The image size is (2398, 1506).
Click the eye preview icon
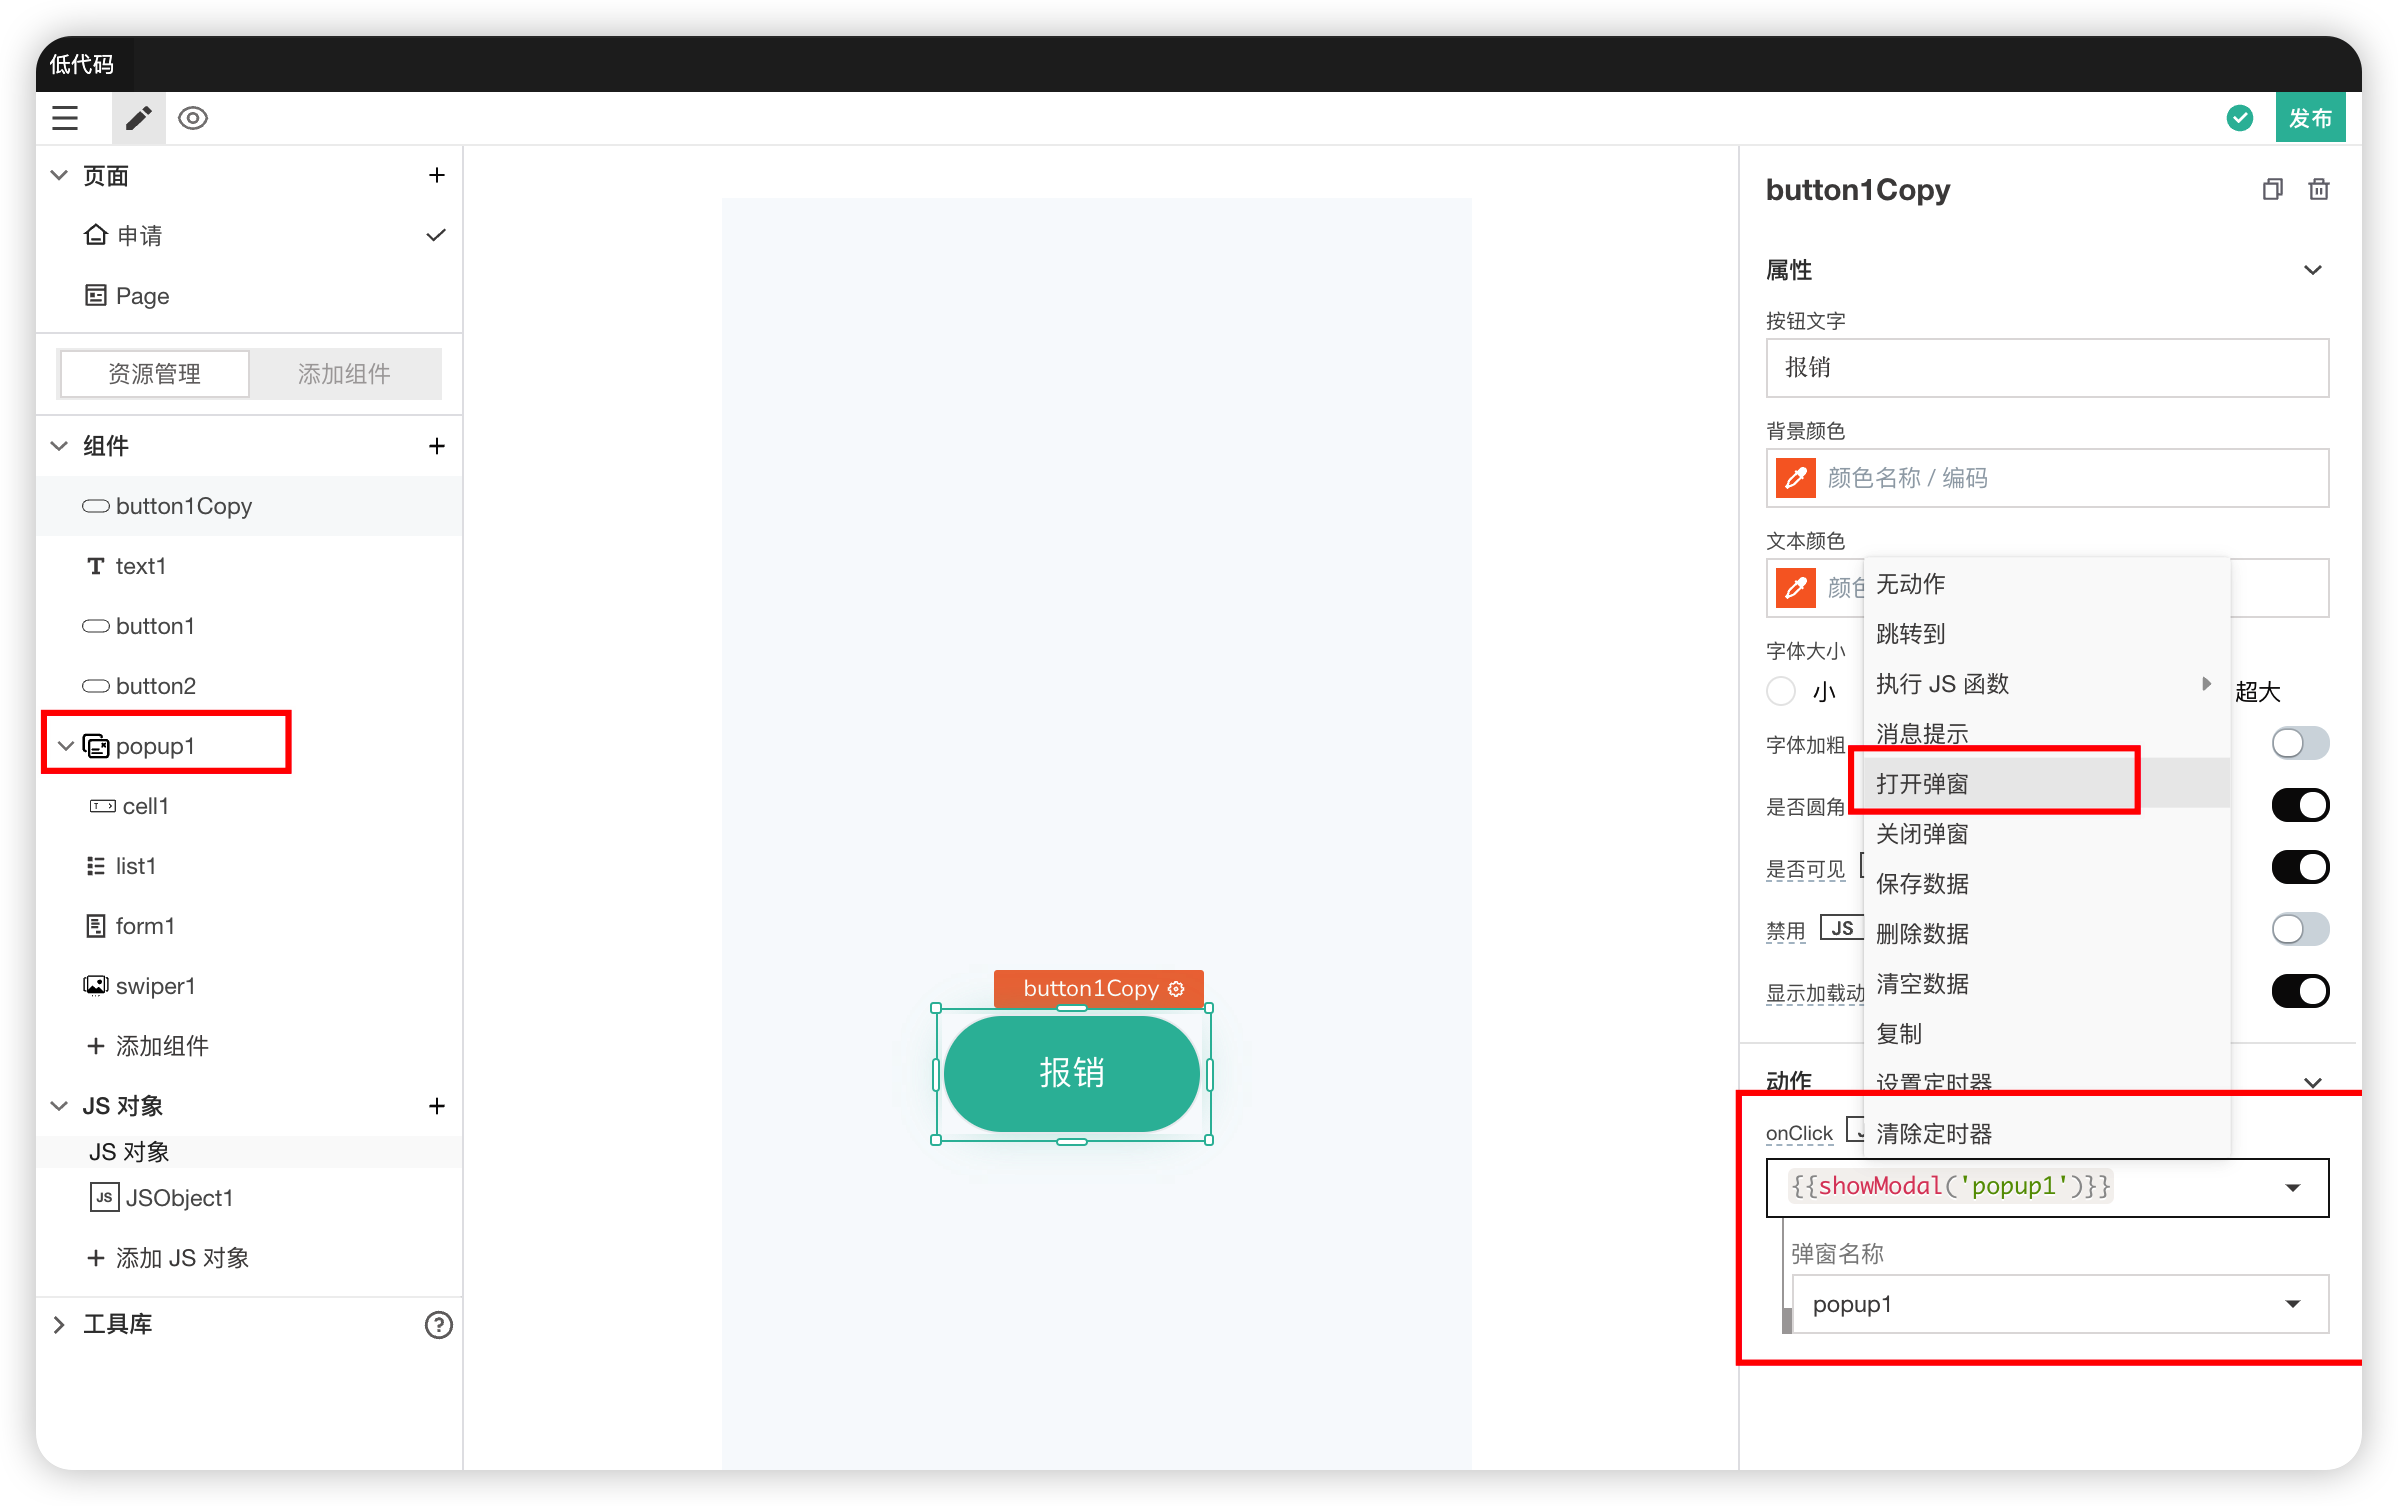pyautogui.click(x=193, y=118)
